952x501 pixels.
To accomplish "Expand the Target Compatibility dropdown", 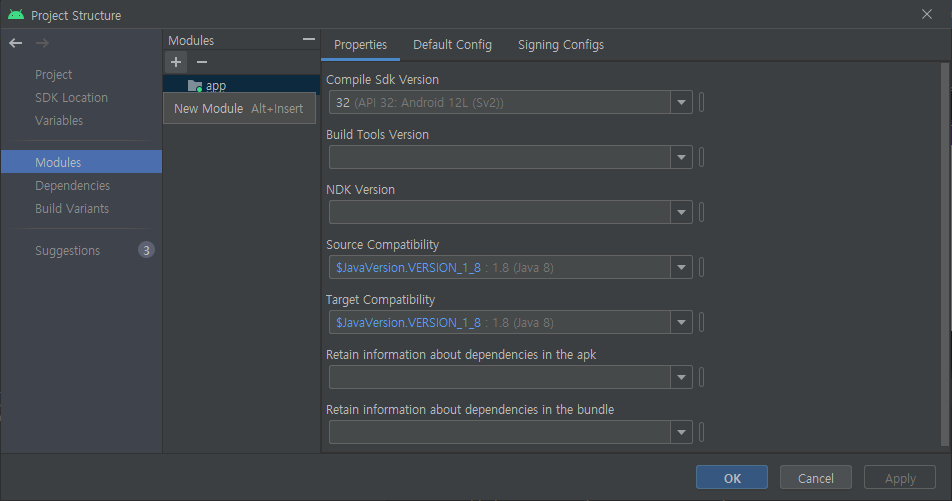I will [x=681, y=322].
